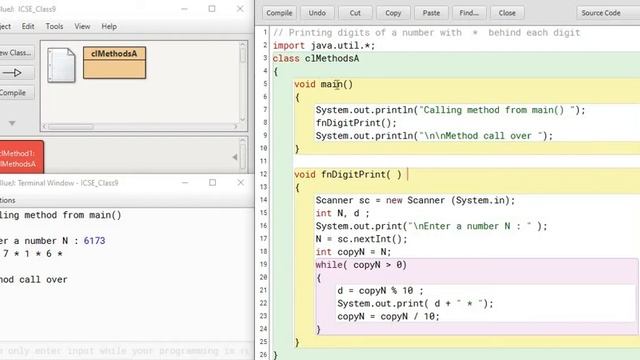Click 'void main()' on line 5
Viewport: 640px width, 360px height.
[324, 84]
